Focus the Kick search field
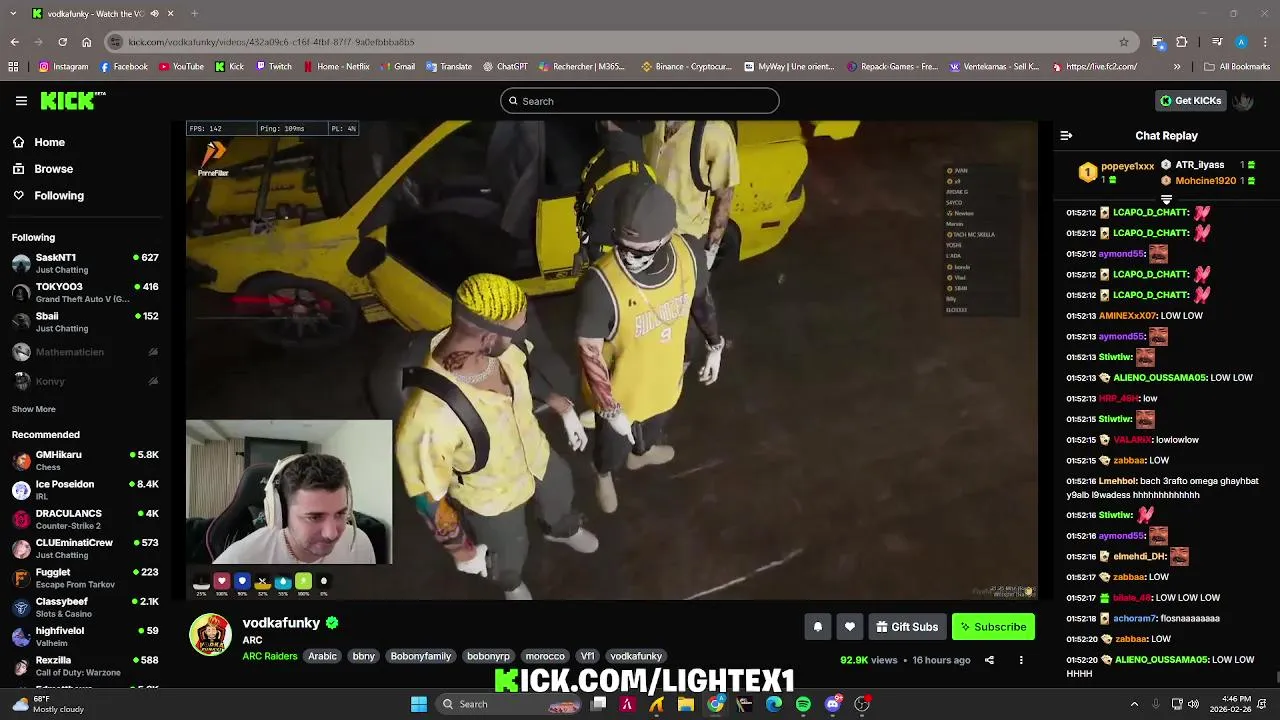 point(640,101)
